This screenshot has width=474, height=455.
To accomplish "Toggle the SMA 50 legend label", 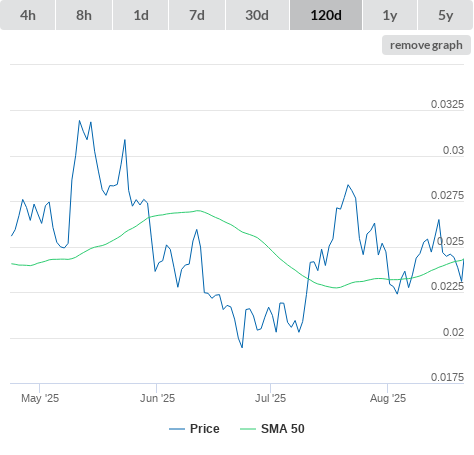I will 283,429.
